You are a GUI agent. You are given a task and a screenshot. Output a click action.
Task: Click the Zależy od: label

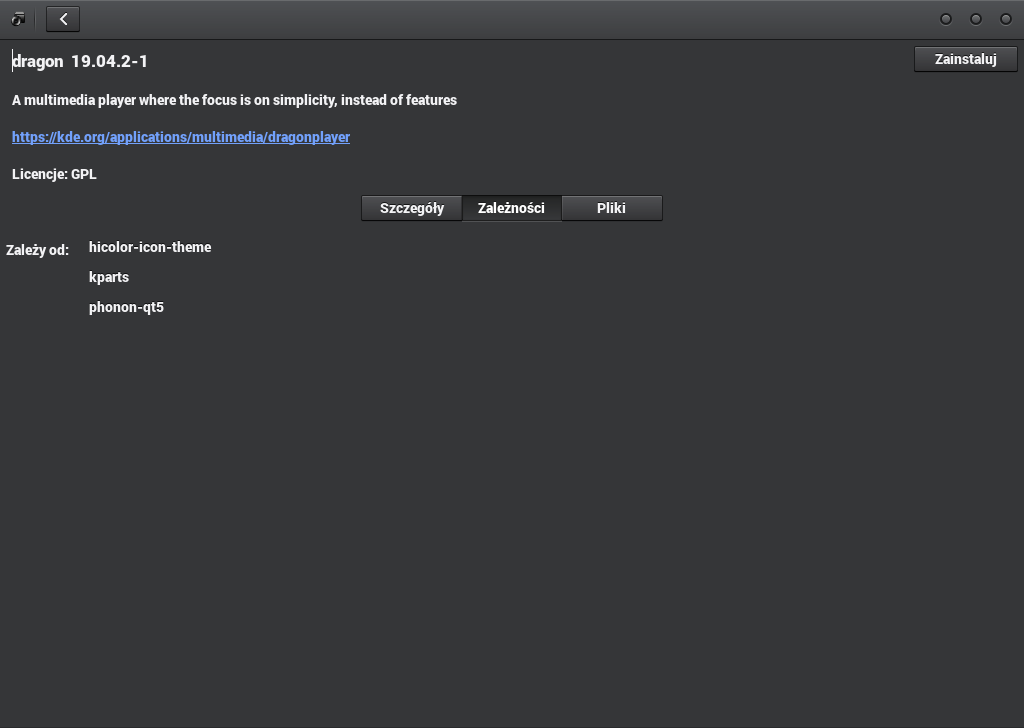coord(37,250)
